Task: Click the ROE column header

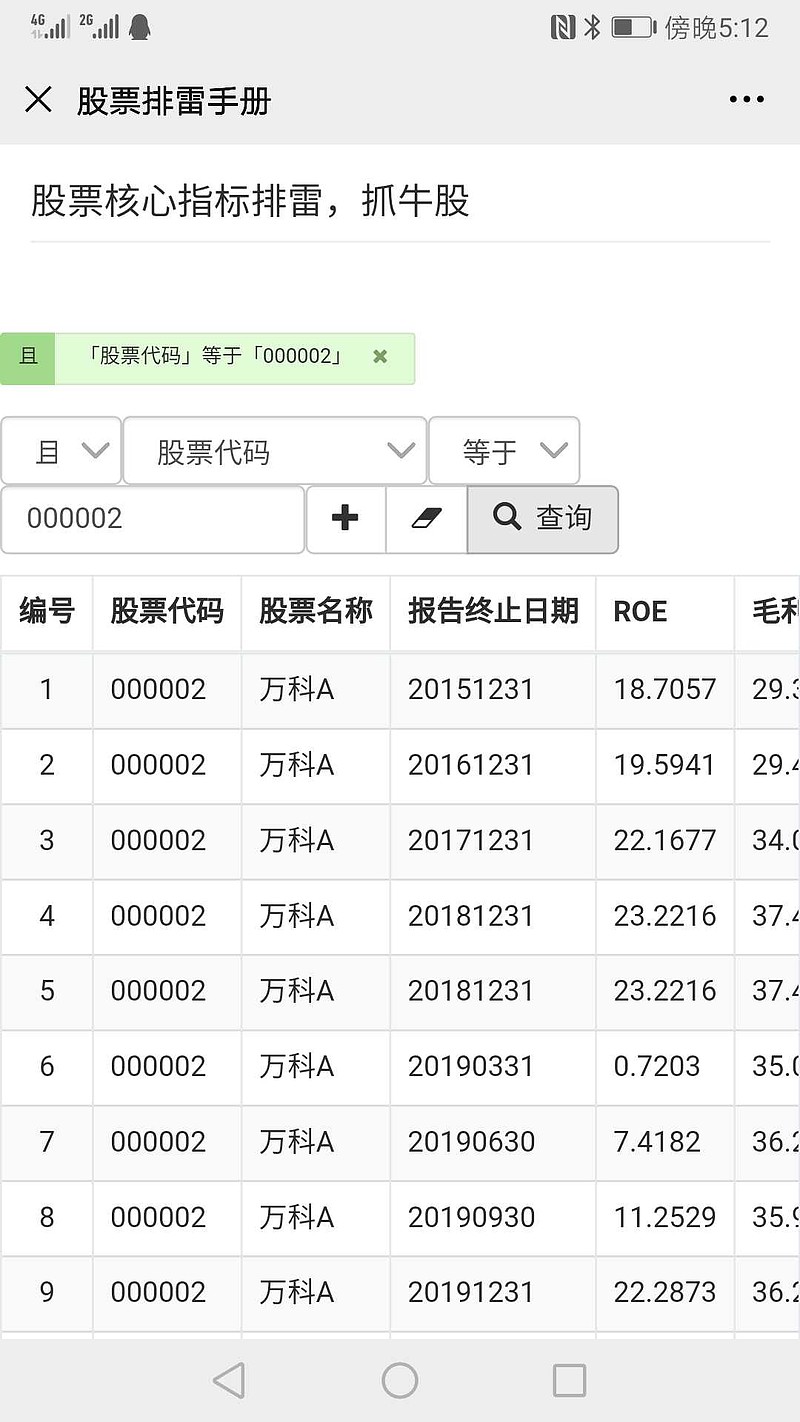Action: (x=665, y=611)
